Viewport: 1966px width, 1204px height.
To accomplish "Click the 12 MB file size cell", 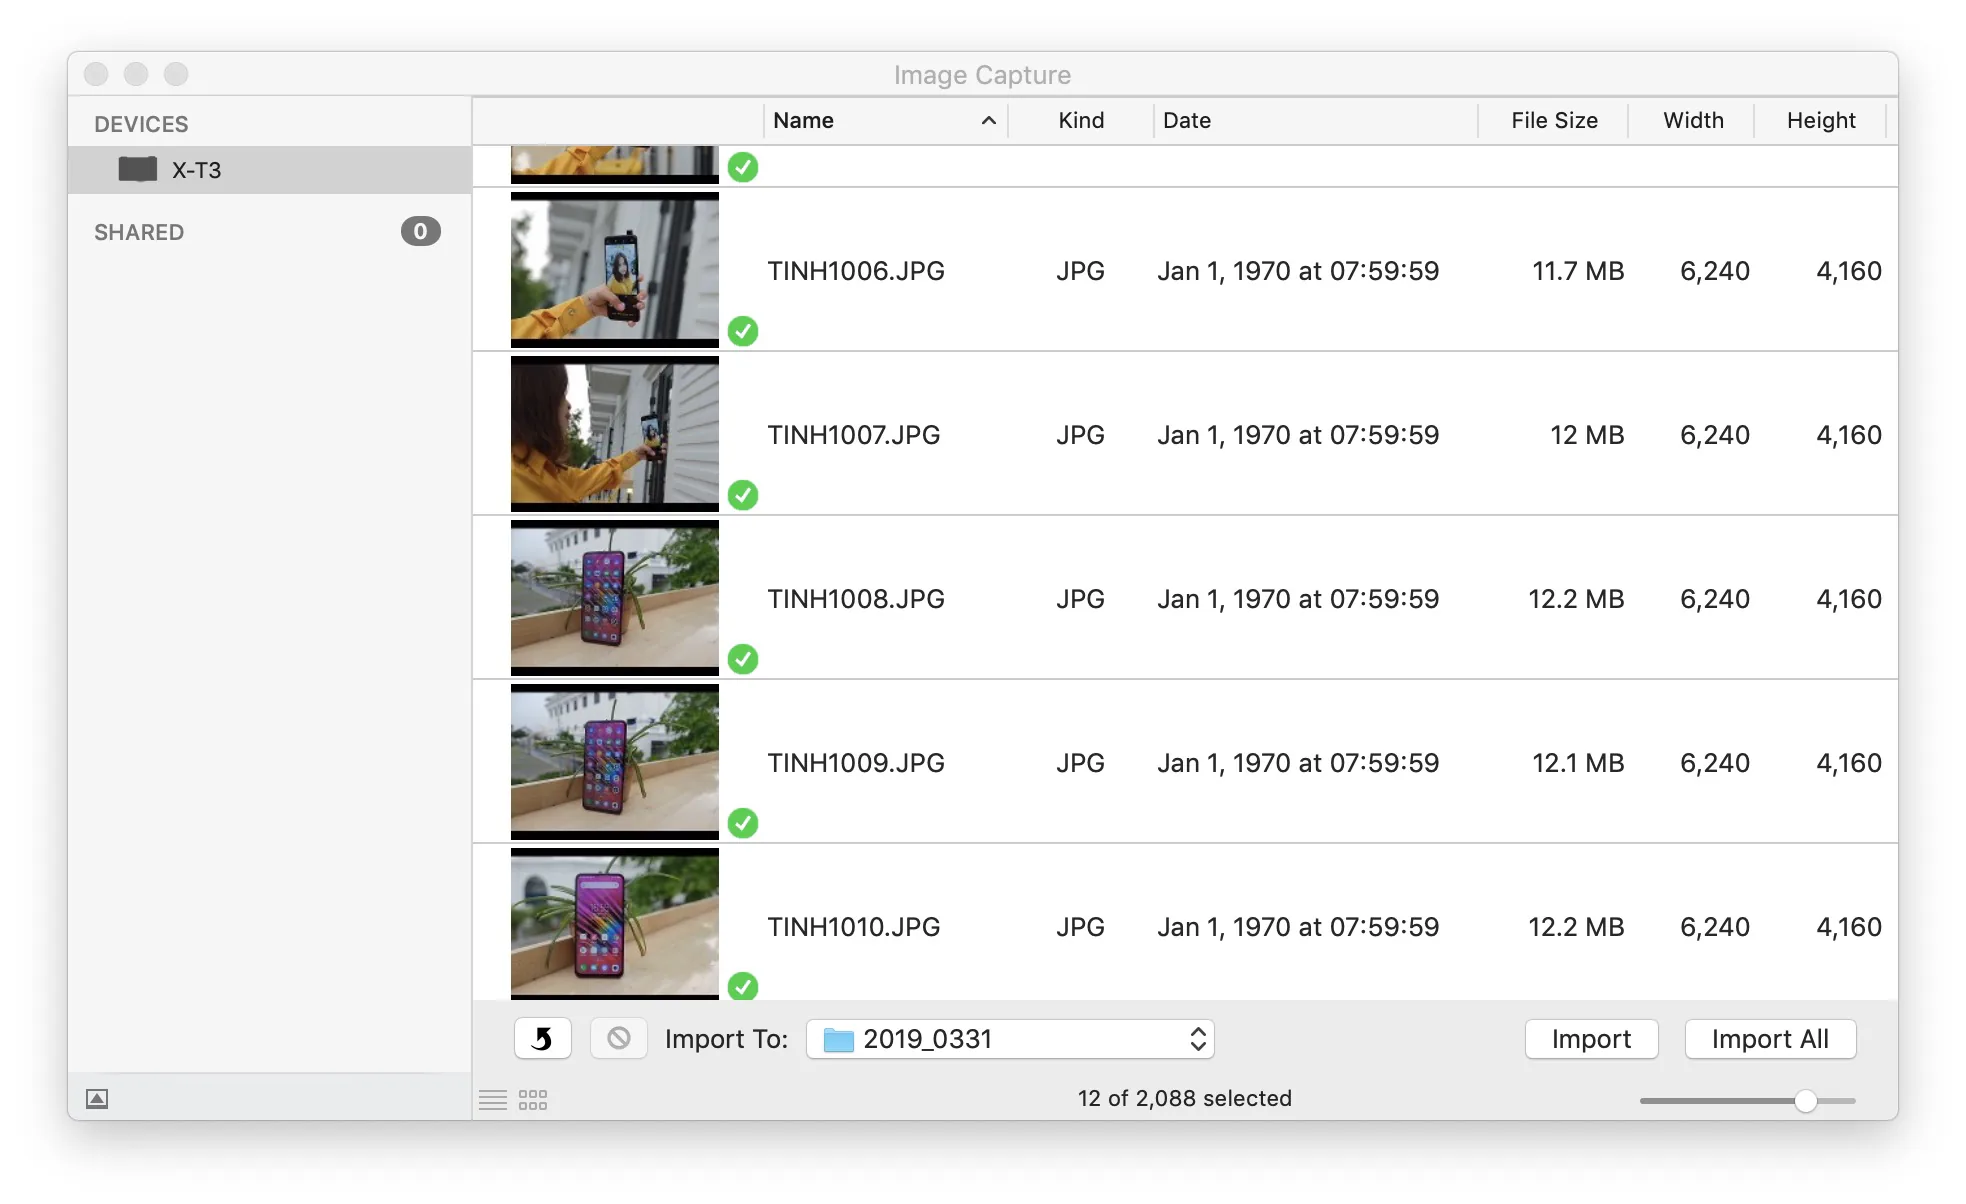I will click(x=1587, y=435).
